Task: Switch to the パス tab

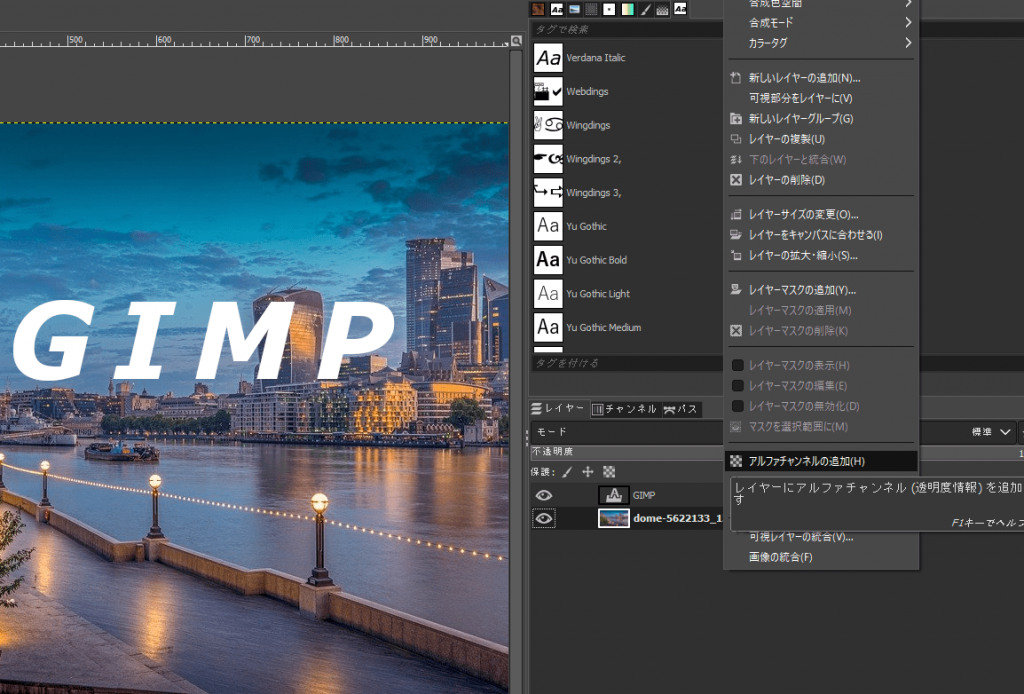Action: point(681,409)
